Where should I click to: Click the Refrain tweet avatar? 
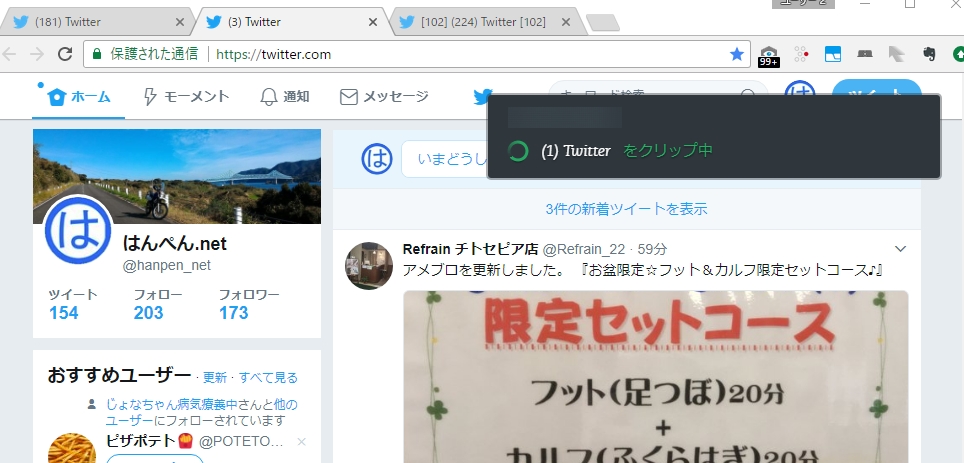[x=369, y=266]
